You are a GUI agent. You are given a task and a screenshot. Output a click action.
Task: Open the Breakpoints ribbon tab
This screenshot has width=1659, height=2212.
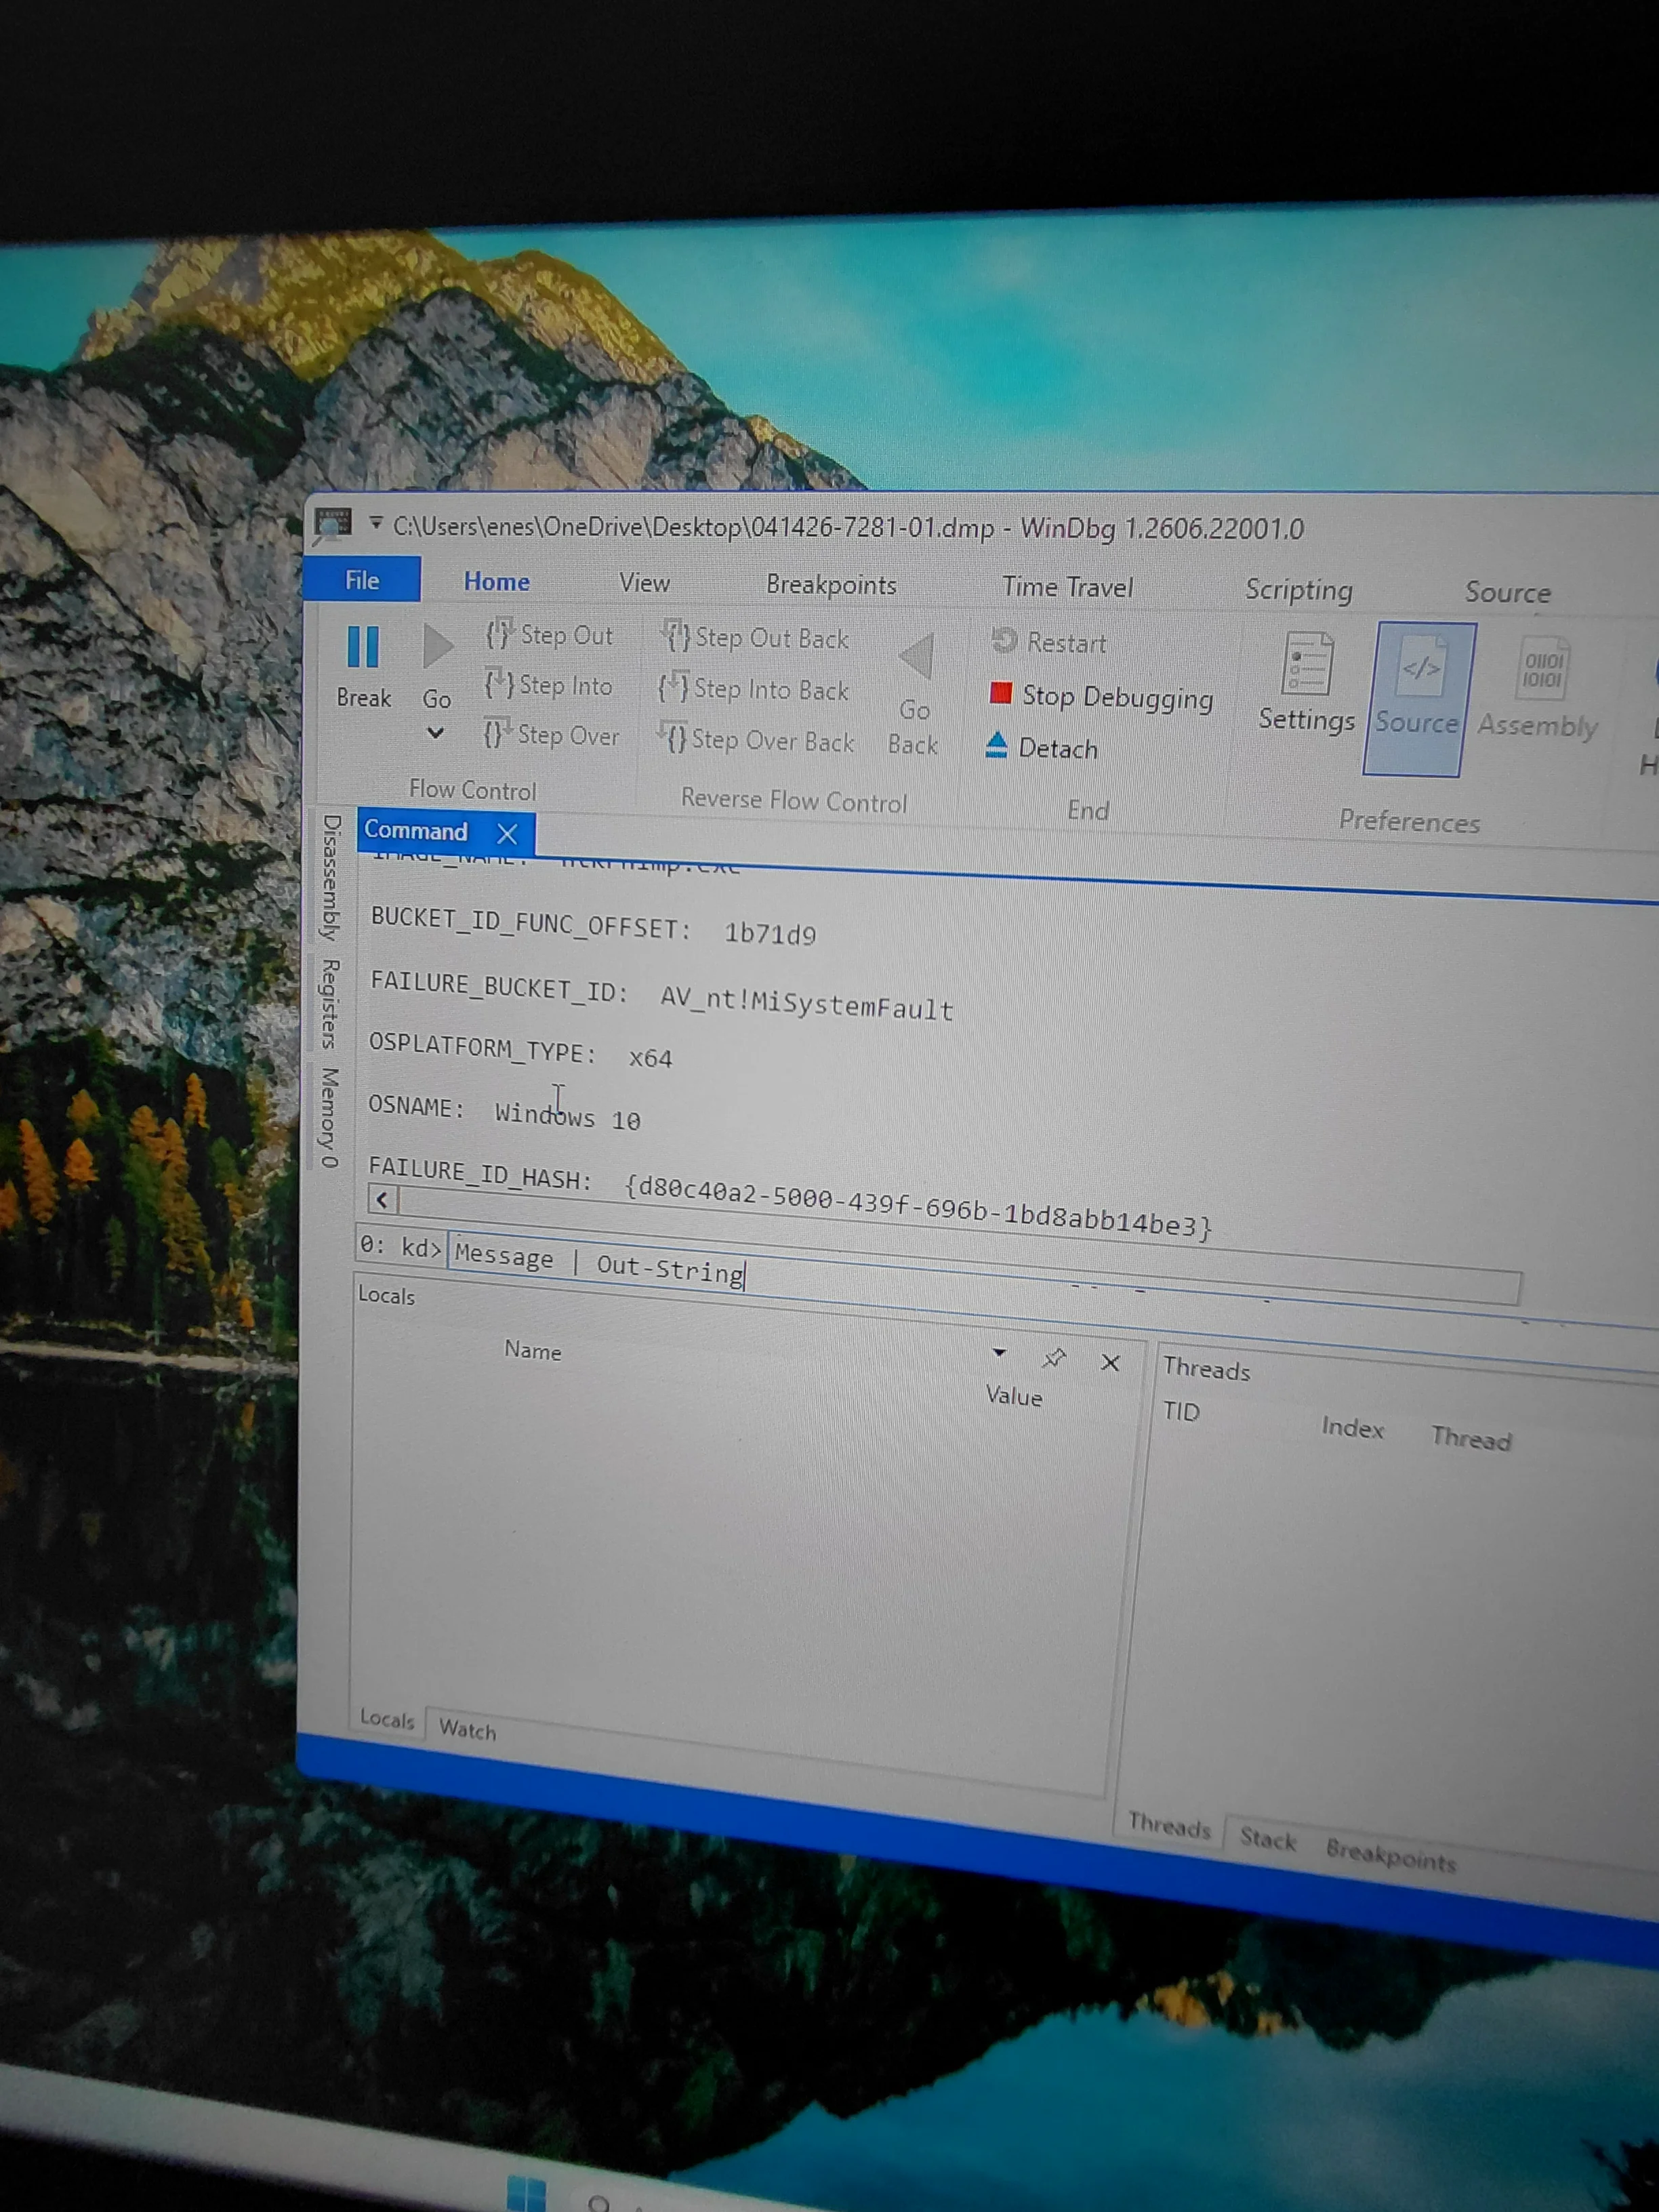click(x=831, y=585)
